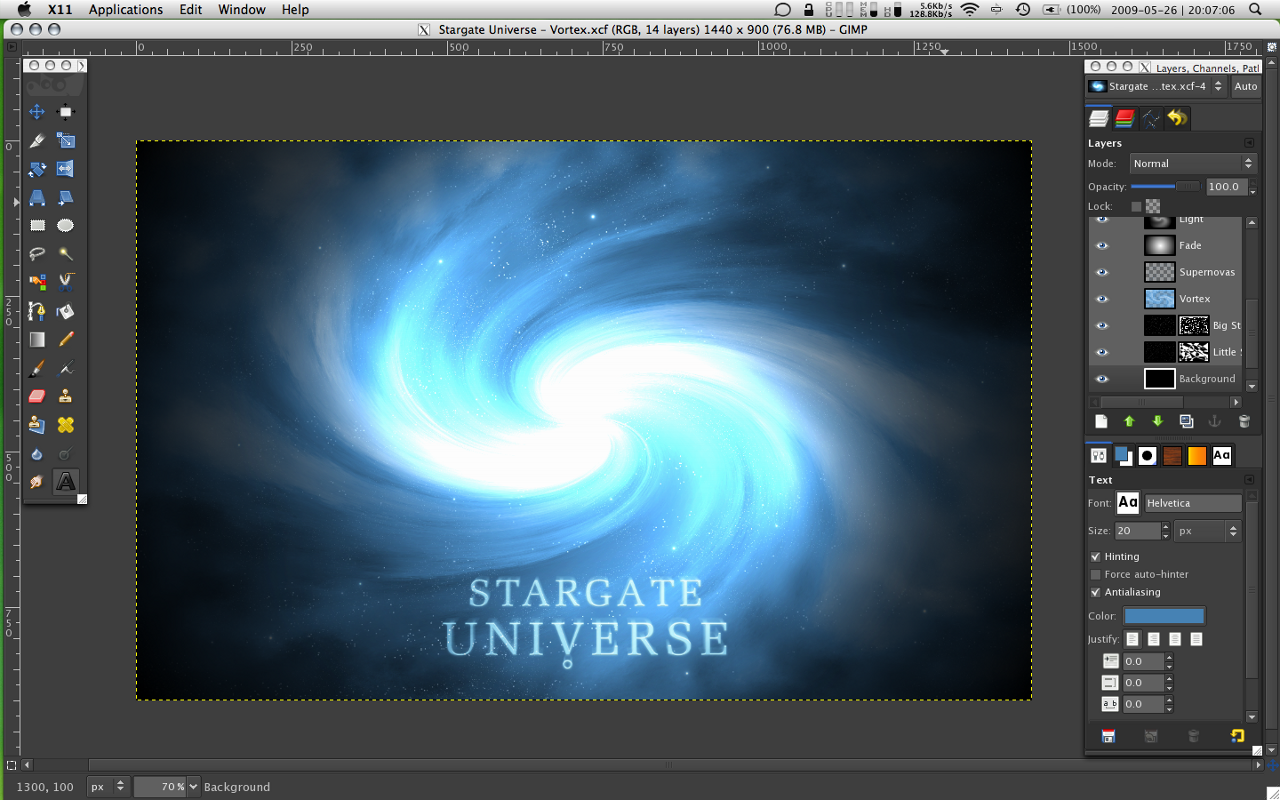This screenshot has width=1280, height=800.
Task: Select the Ellipse Select tool
Action: point(66,226)
